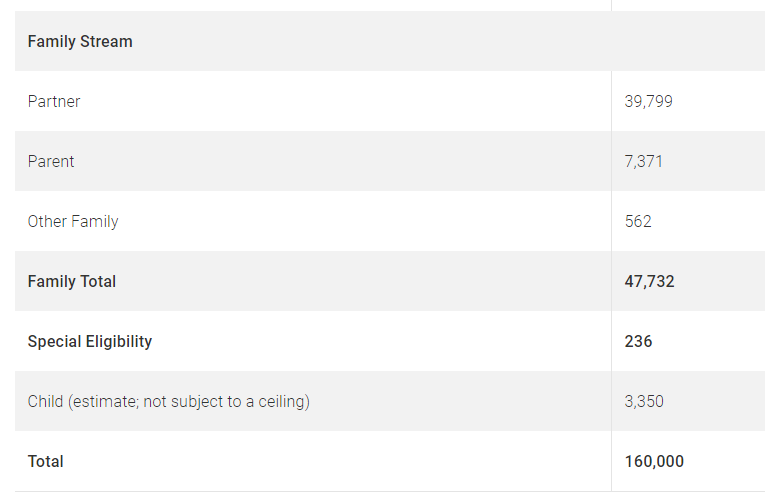780x497 pixels.
Task: Select the Child estimate row label
Action: pos(169,402)
